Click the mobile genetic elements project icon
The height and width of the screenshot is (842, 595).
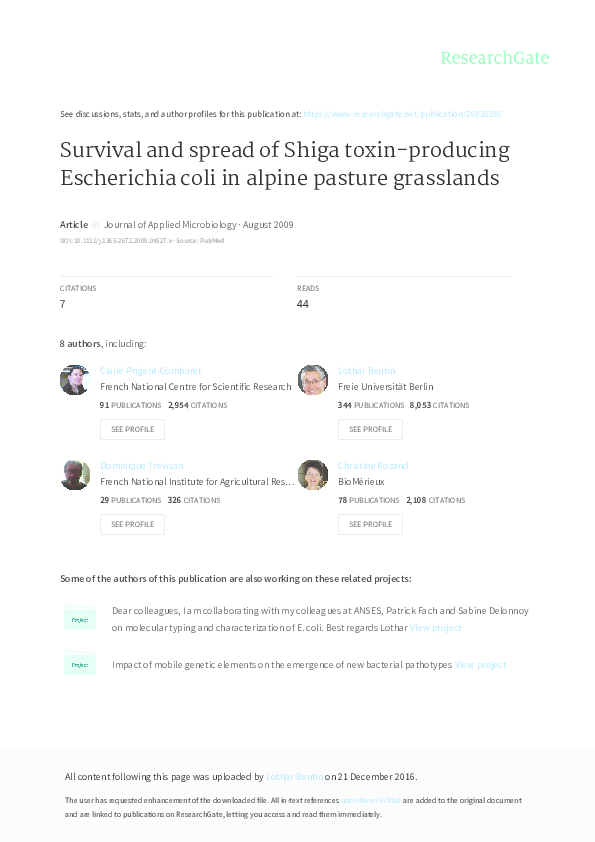[x=80, y=663]
